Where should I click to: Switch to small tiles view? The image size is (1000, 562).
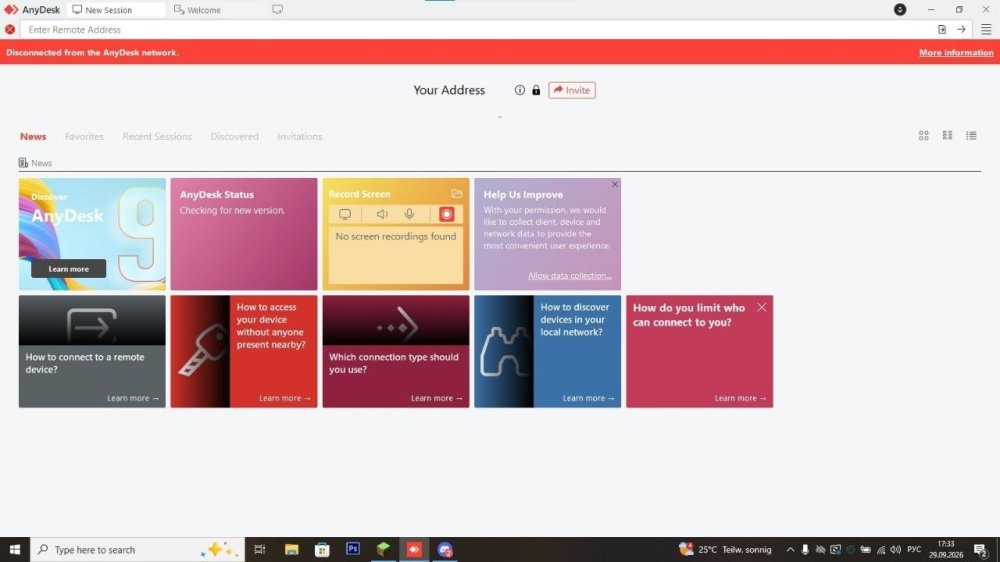(x=948, y=135)
